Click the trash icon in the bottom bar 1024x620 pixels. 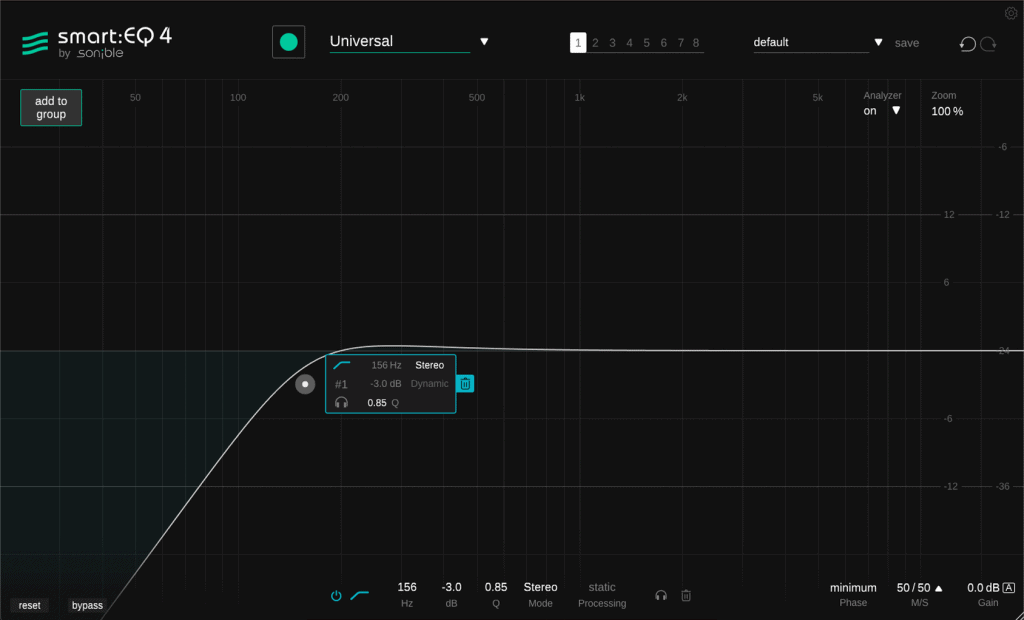(x=685, y=595)
